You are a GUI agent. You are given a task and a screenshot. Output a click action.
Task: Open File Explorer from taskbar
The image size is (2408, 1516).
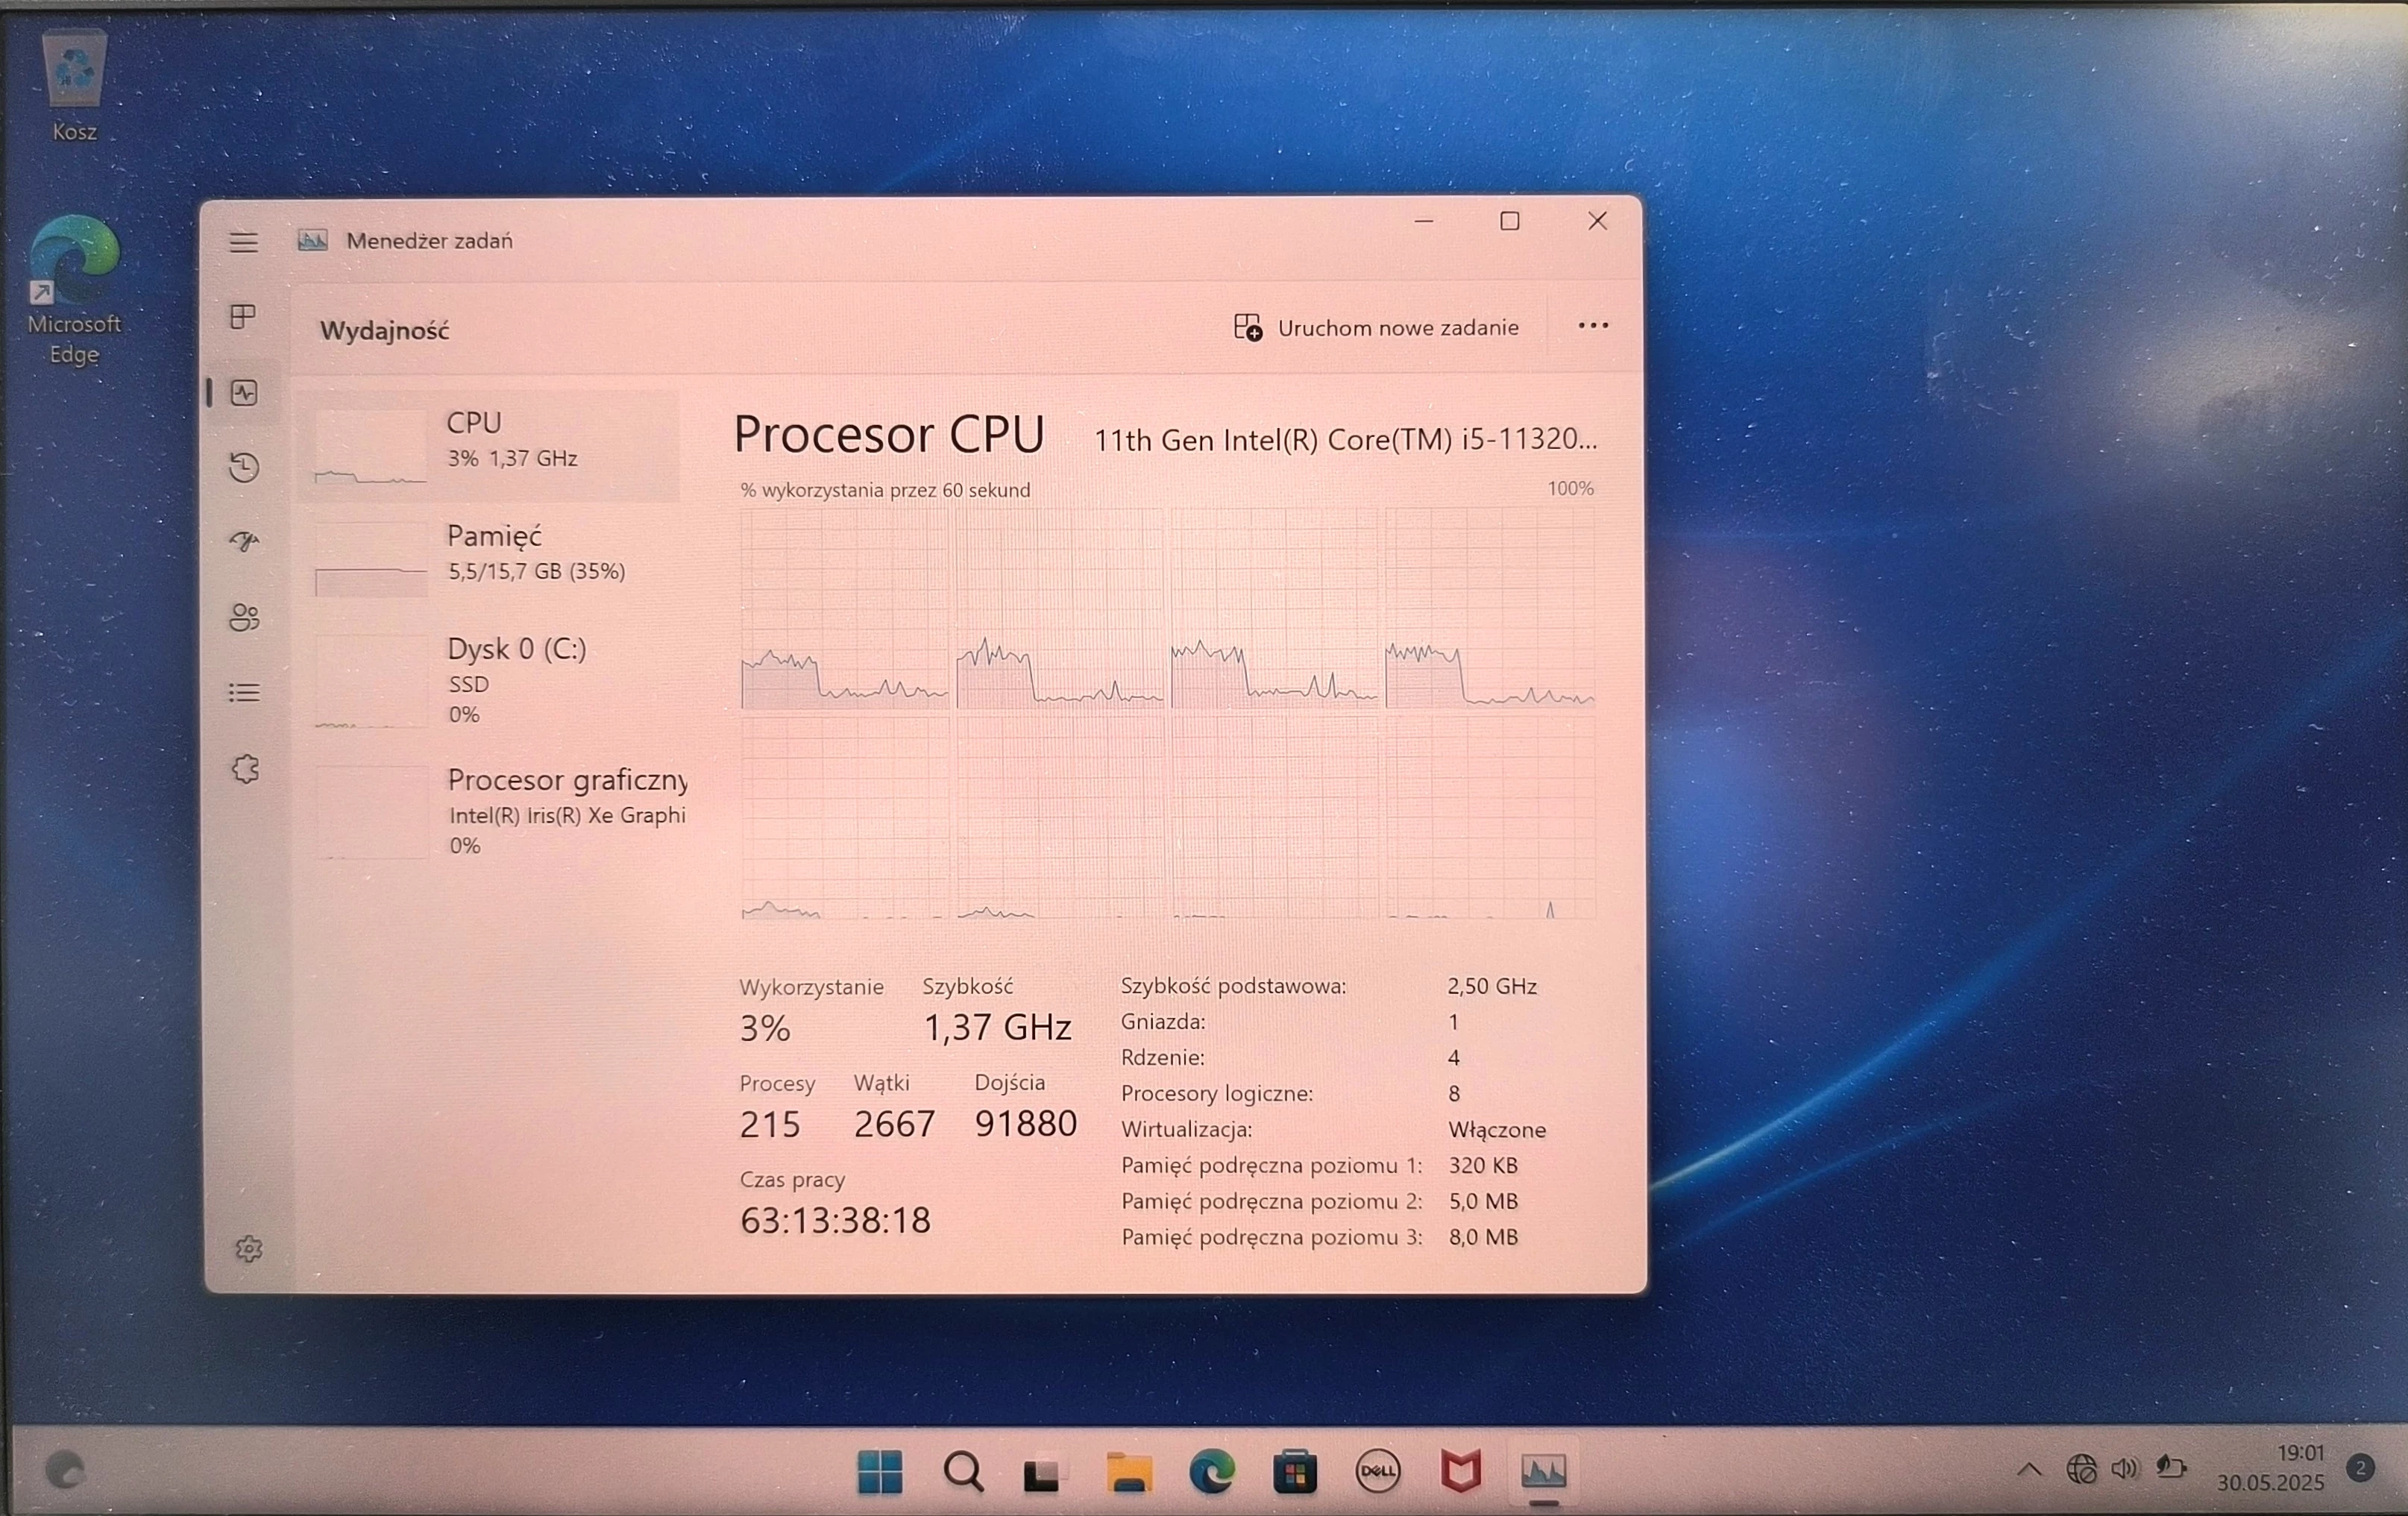[x=1128, y=1473]
